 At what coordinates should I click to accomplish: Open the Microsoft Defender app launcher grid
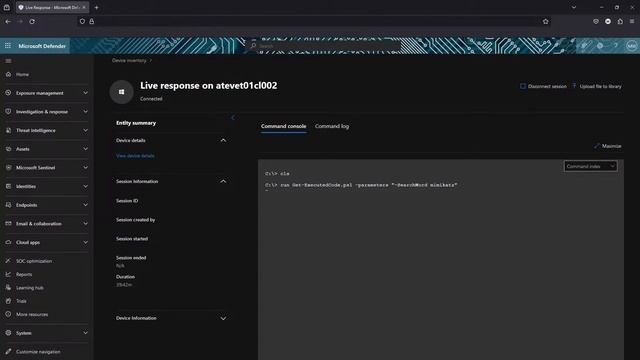(x=8, y=46)
